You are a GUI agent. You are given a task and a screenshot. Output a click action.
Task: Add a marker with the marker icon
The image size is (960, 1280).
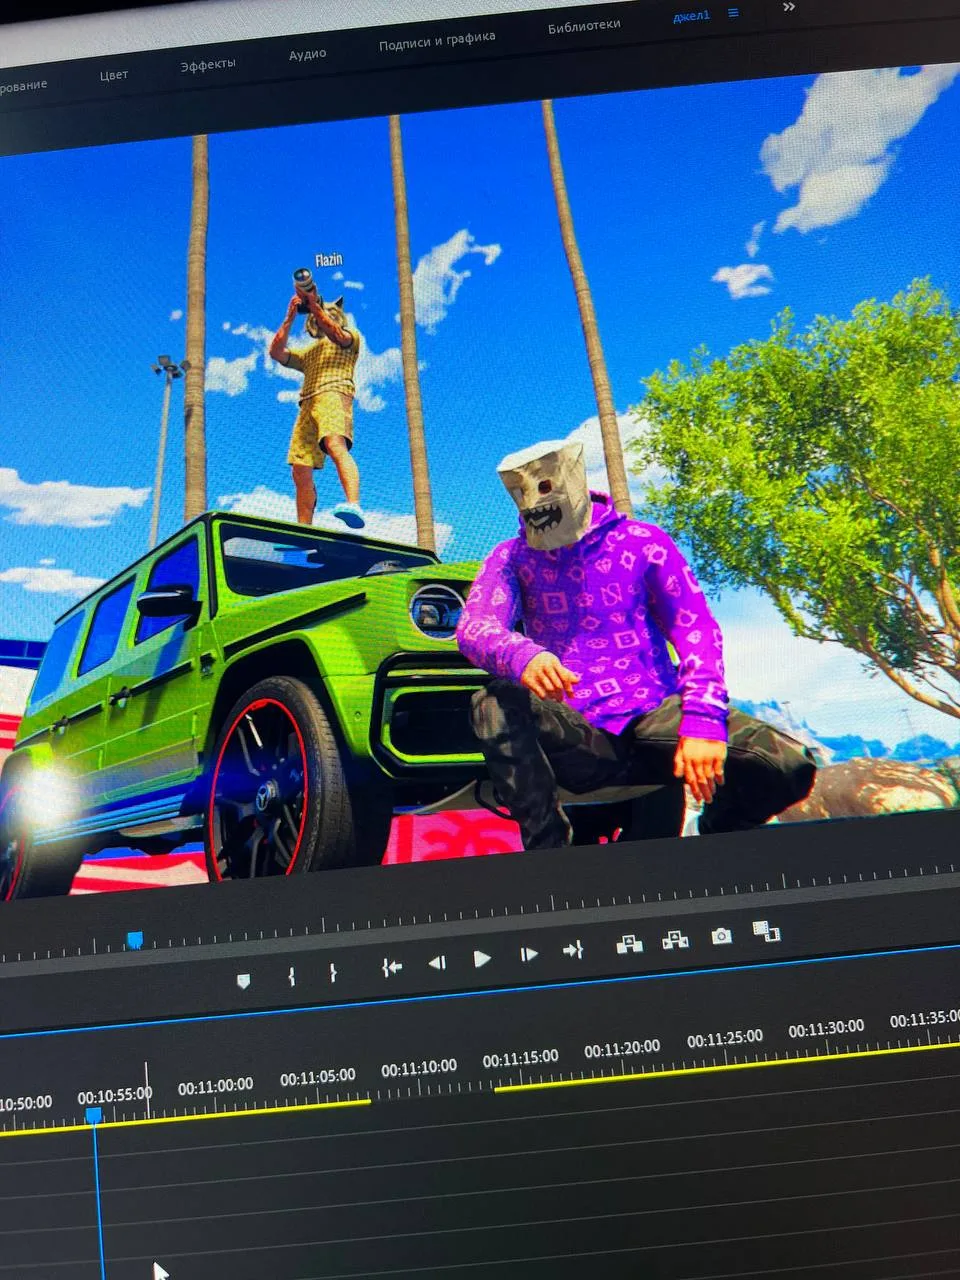click(x=243, y=981)
